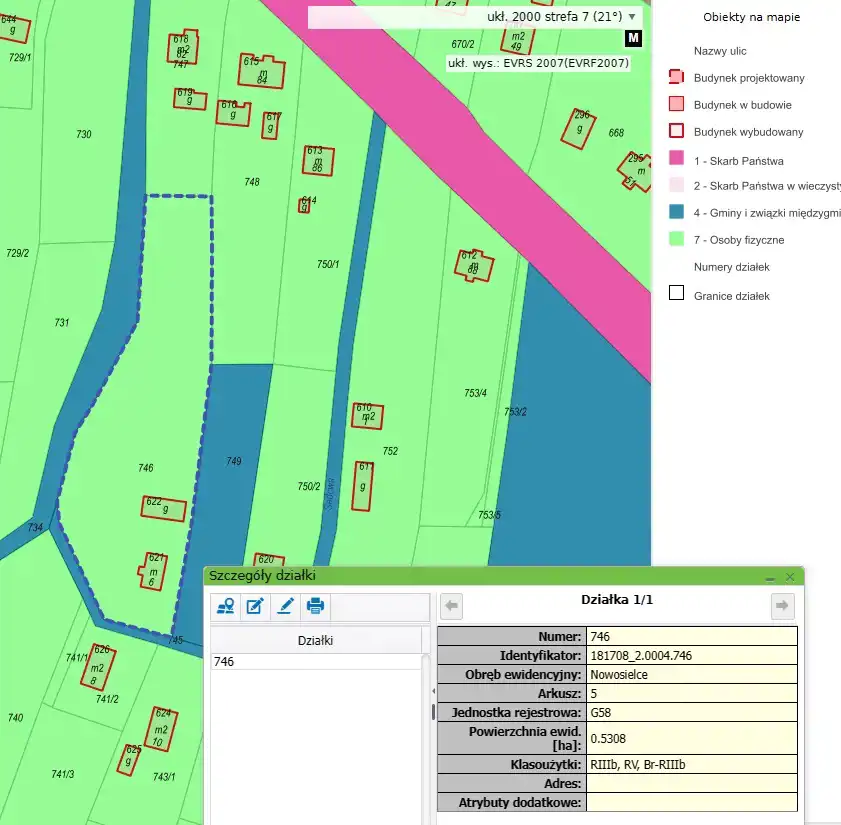
Task: Open the ukł. 2000 strefa 7 coordinate dropdown
Action: click(x=631, y=17)
